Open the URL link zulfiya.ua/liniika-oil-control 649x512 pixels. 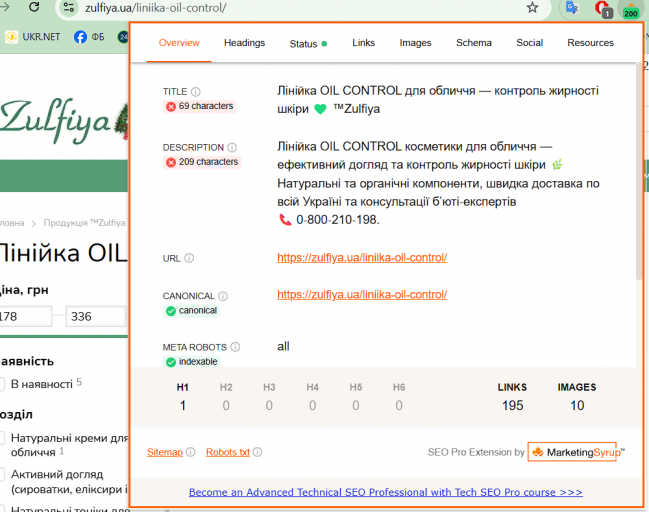coord(362,257)
